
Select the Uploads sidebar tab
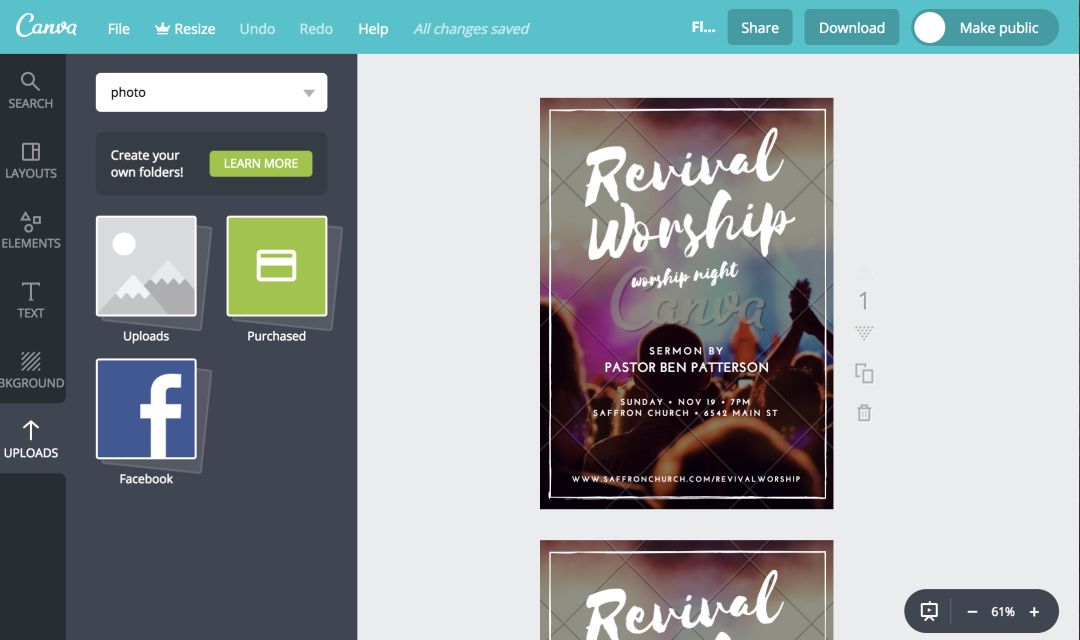coord(30,440)
